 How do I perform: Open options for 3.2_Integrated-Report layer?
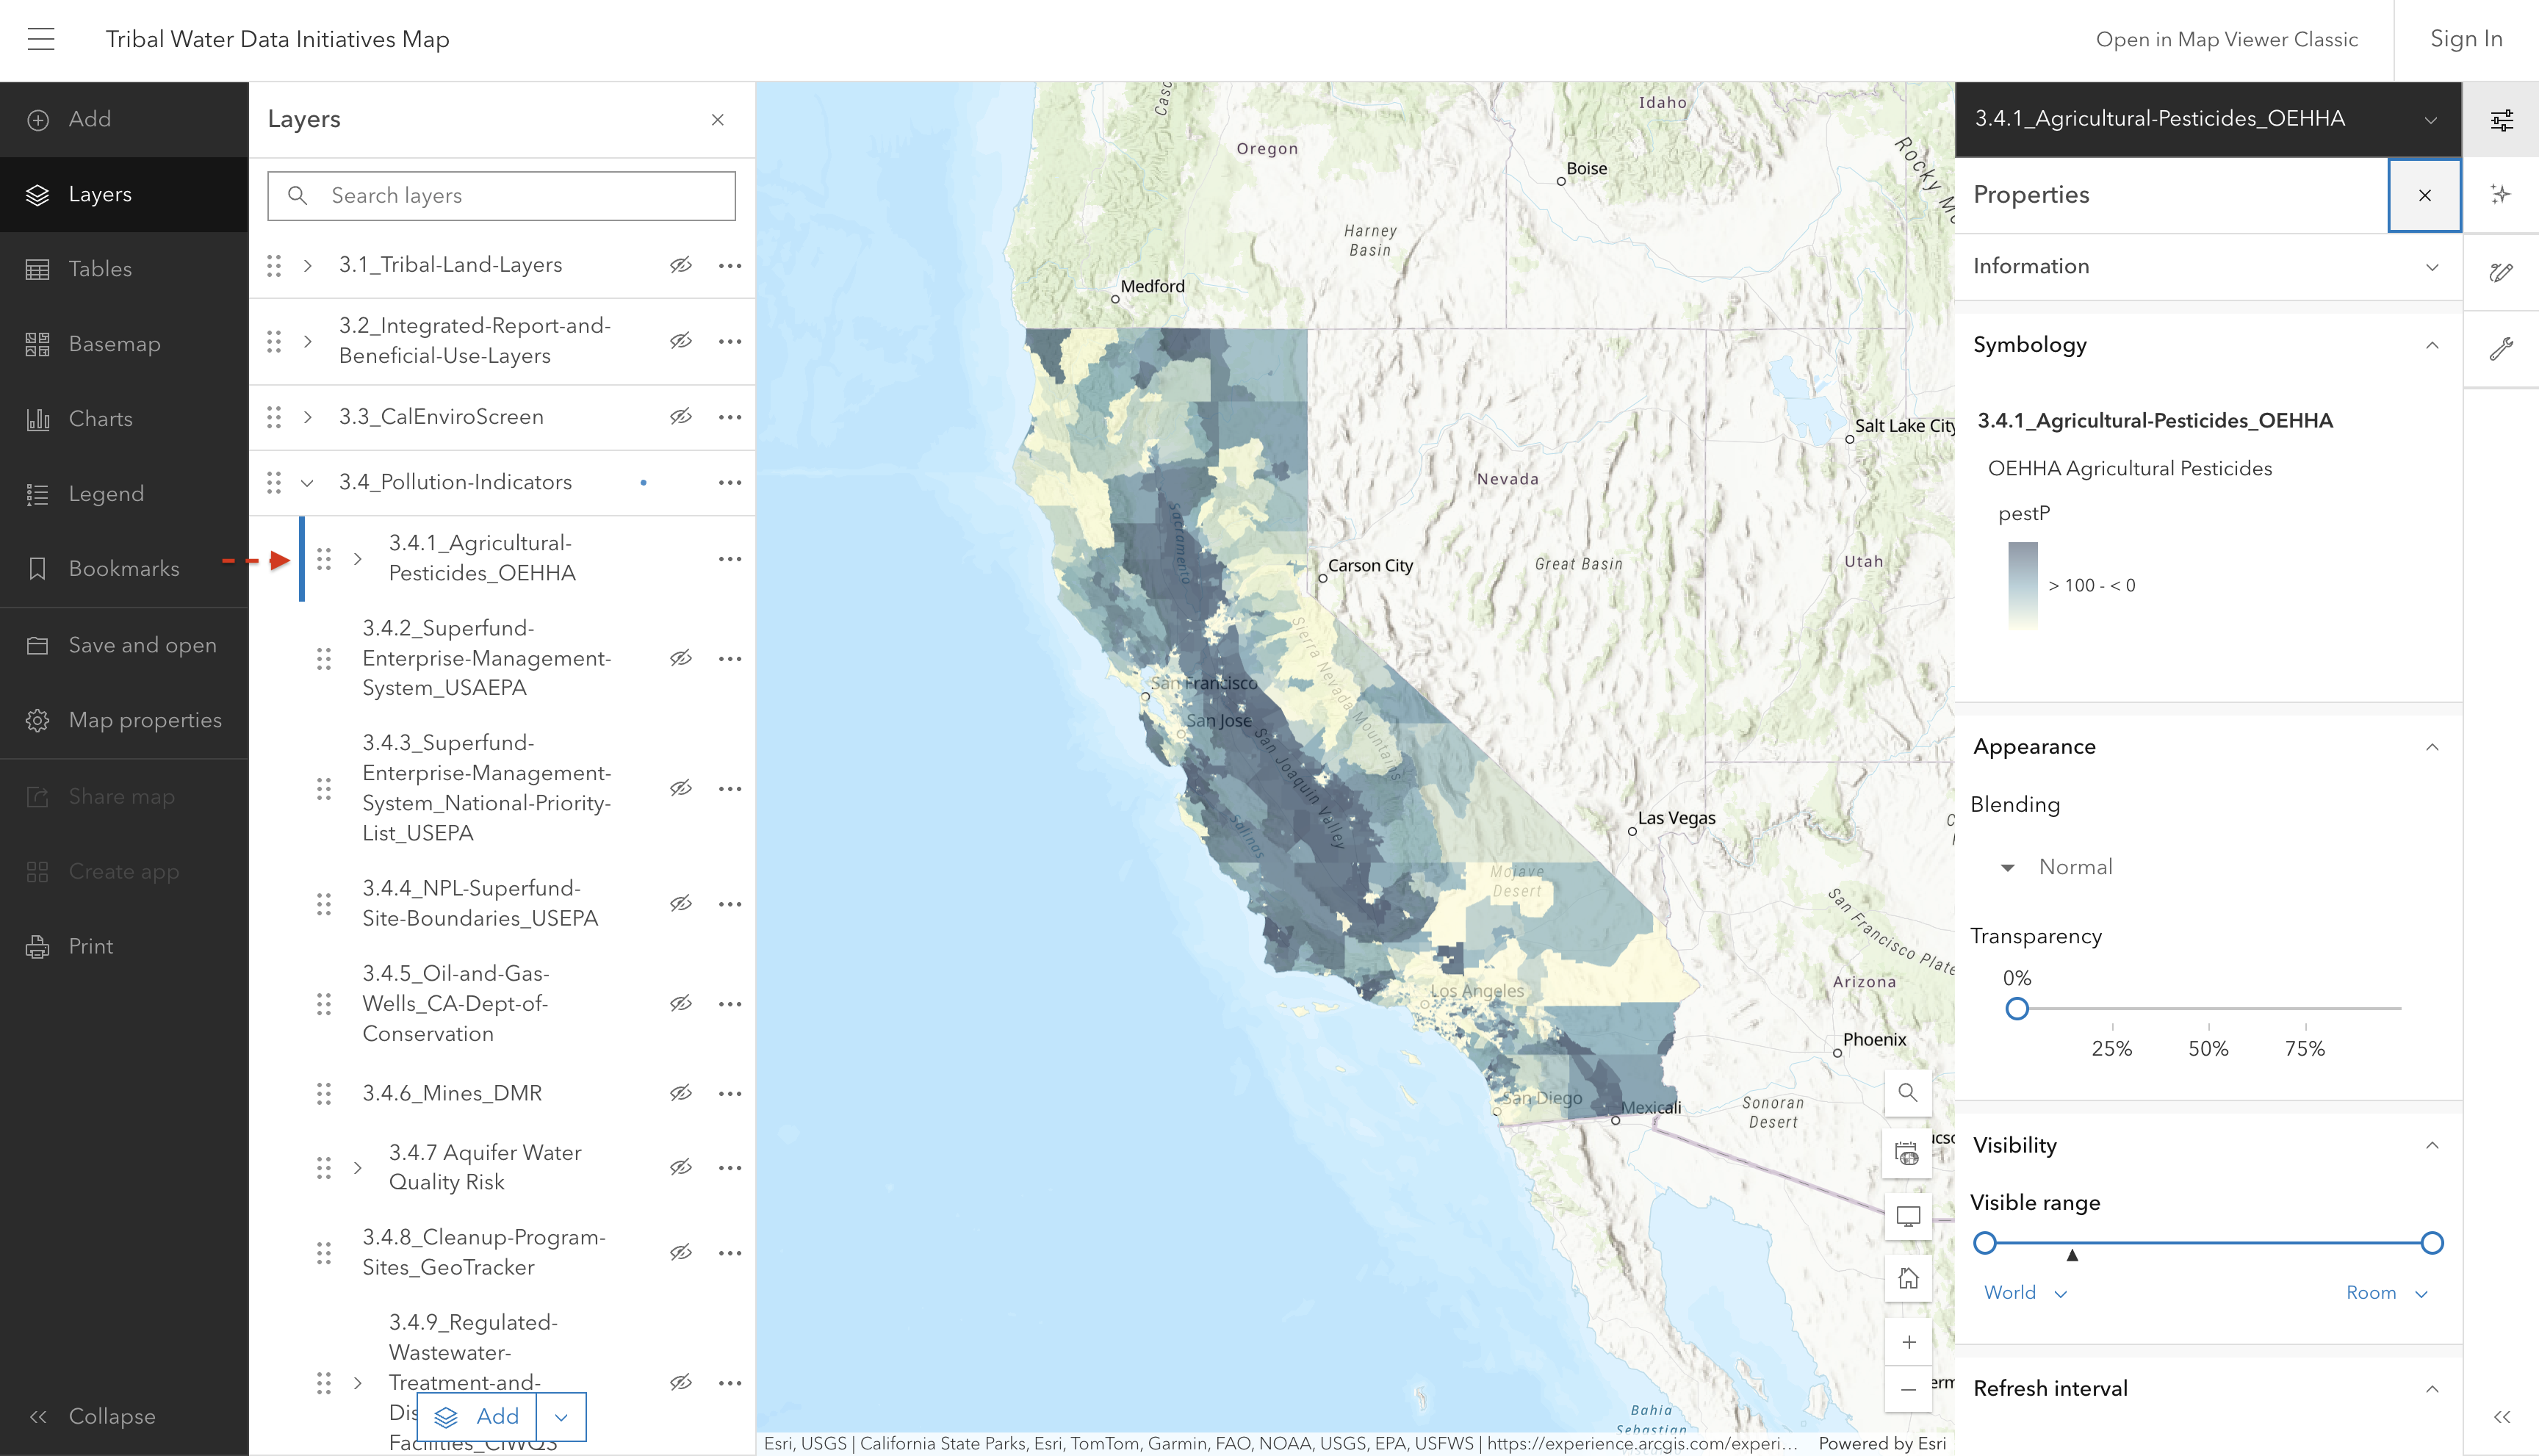[x=730, y=341]
